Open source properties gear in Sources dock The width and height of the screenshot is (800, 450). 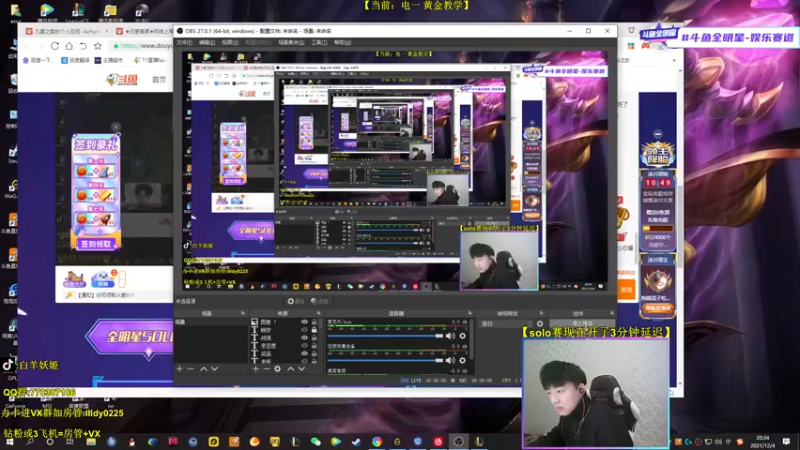coord(278,368)
